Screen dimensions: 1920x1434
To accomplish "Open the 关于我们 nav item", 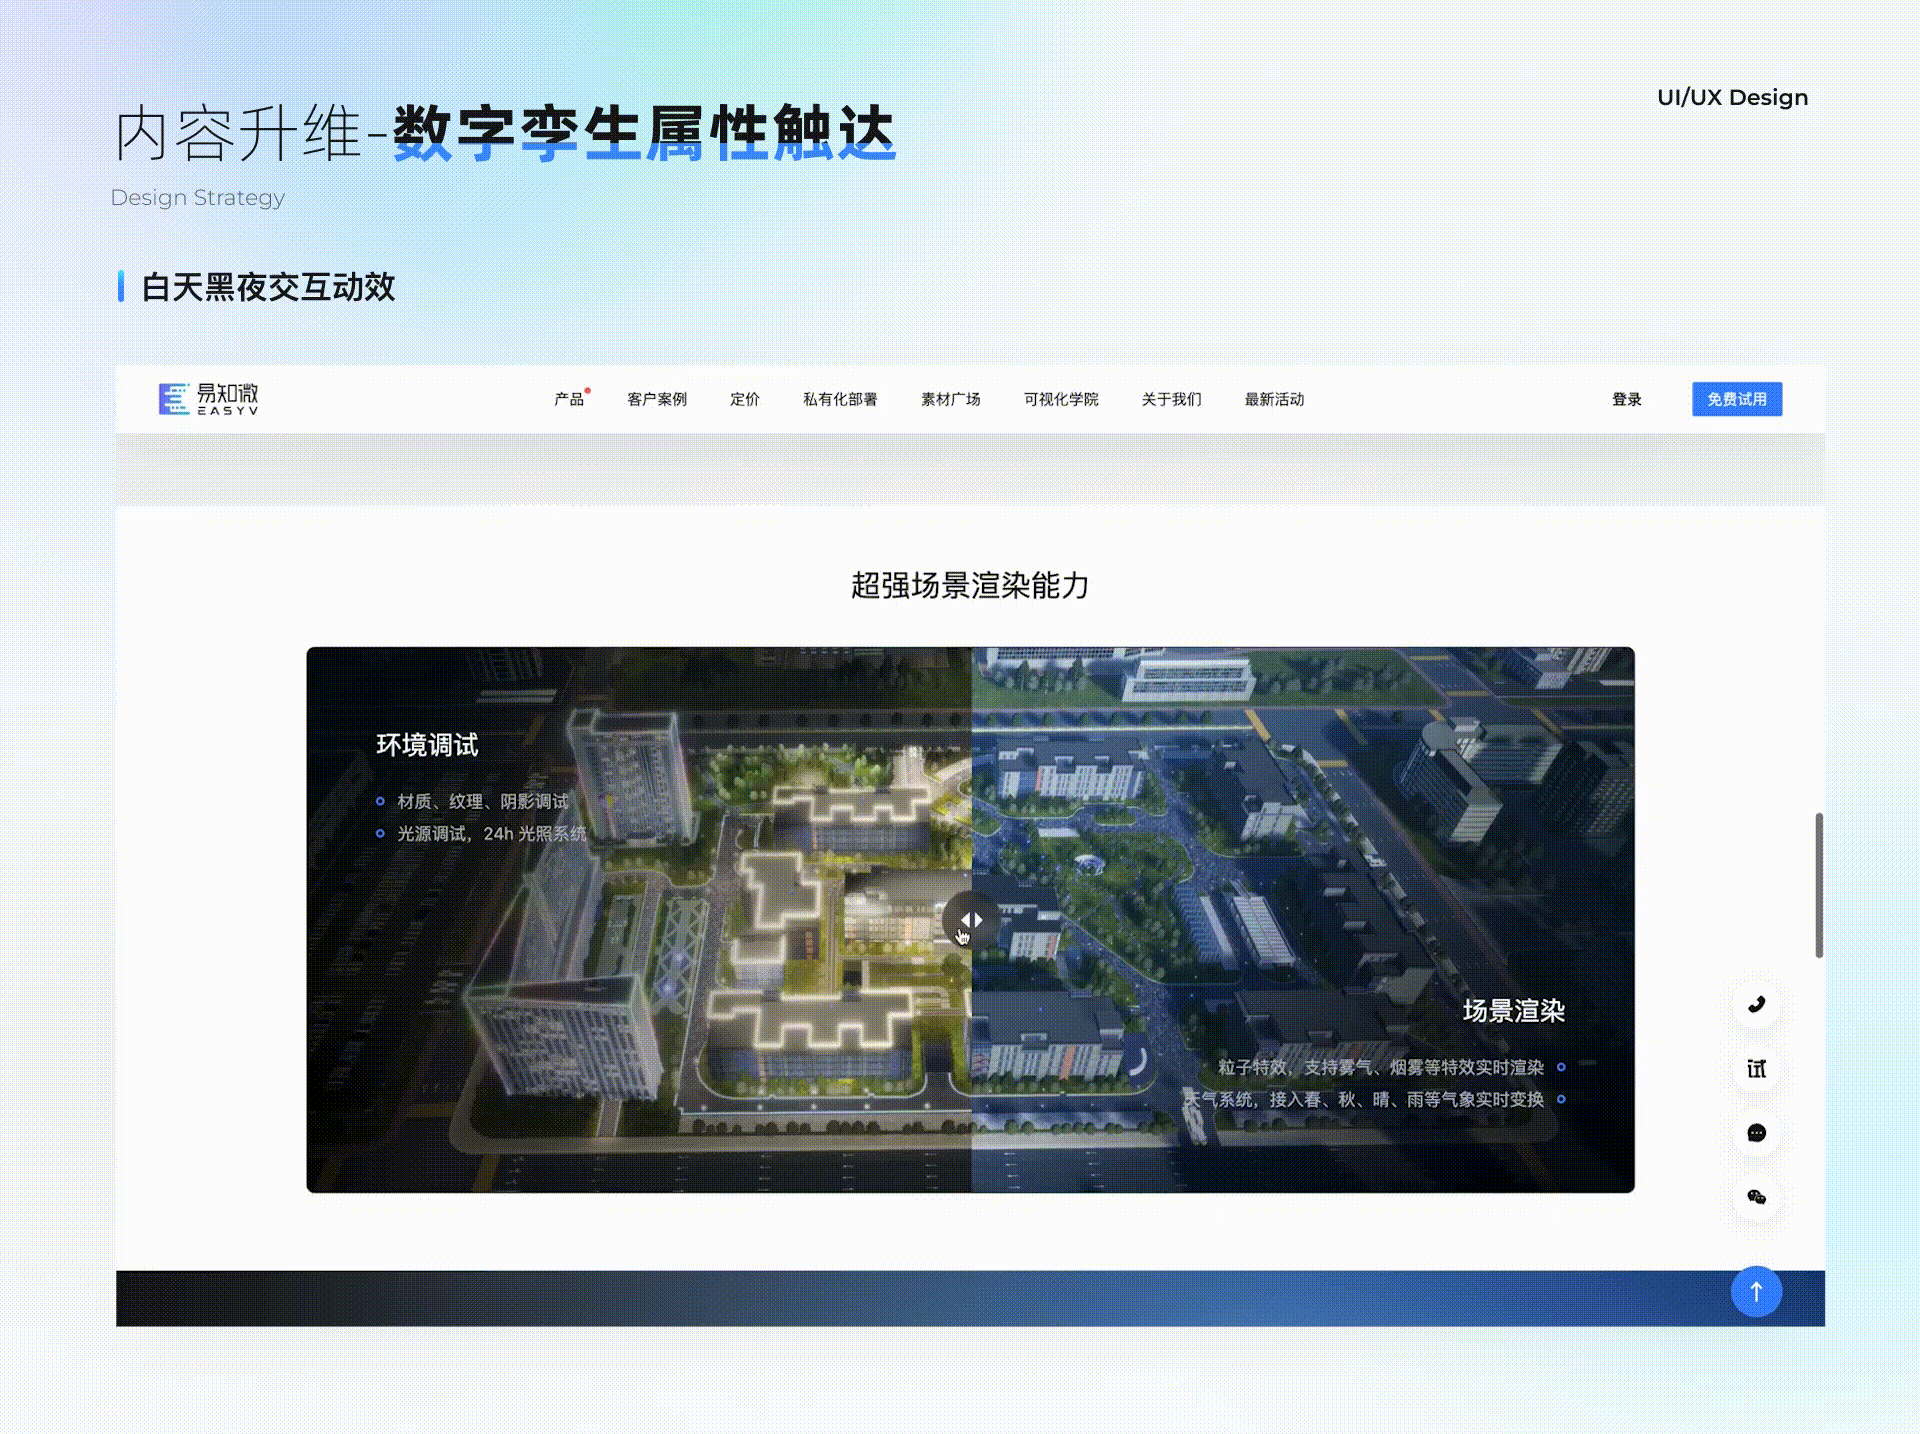I will point(1172,399).
